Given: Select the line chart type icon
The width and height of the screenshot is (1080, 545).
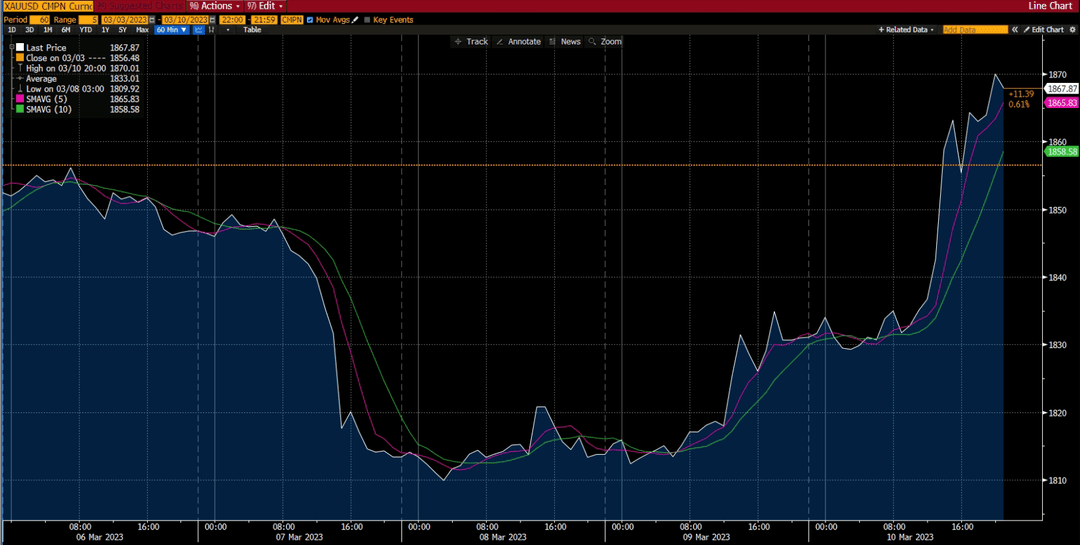Looking at the screenshot, I should click(x=198, y=30).
